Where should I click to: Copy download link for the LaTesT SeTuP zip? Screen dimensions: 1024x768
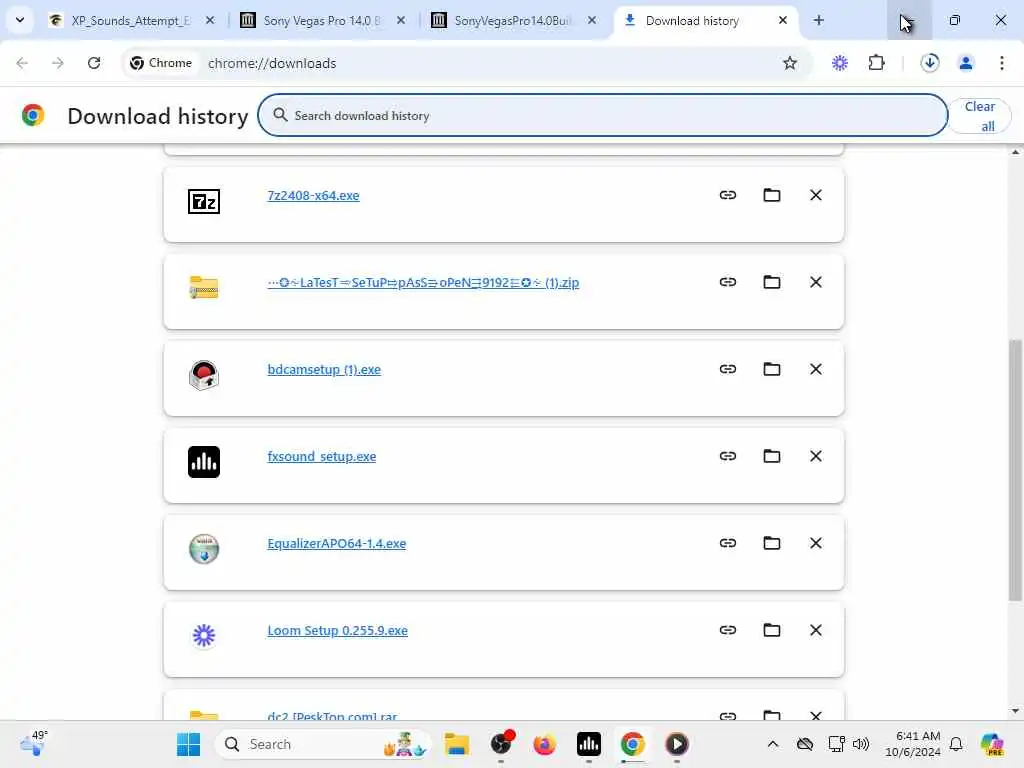tap(728, 282)
